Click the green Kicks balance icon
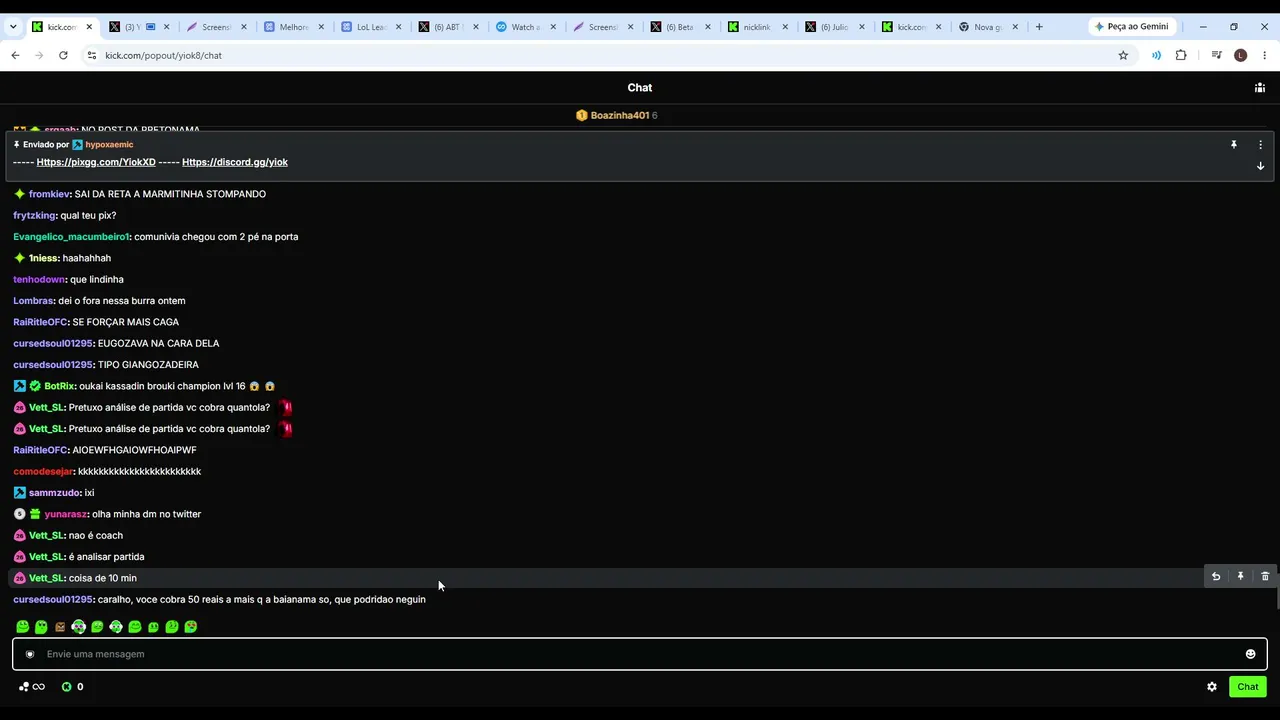 67,687
